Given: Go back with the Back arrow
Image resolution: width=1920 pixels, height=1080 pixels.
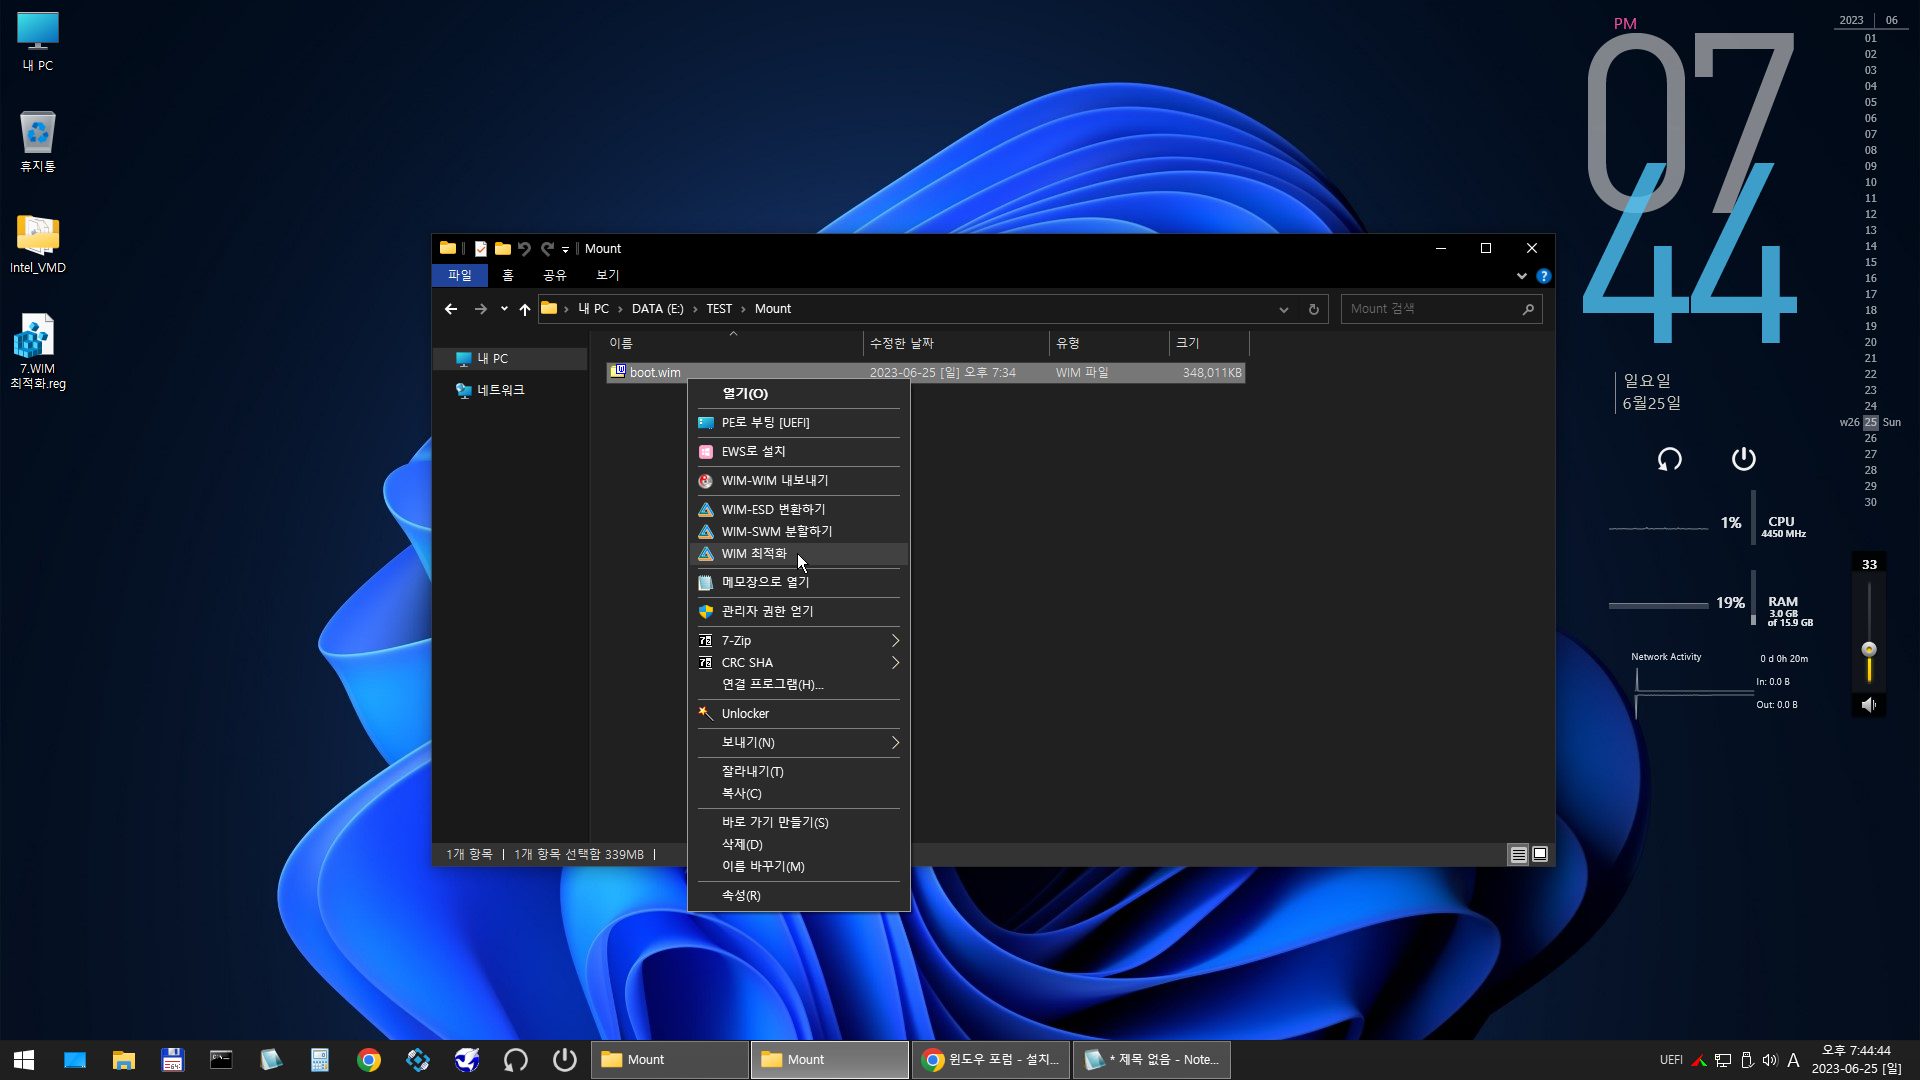Looking at the screenshot, I should (451, 309).
